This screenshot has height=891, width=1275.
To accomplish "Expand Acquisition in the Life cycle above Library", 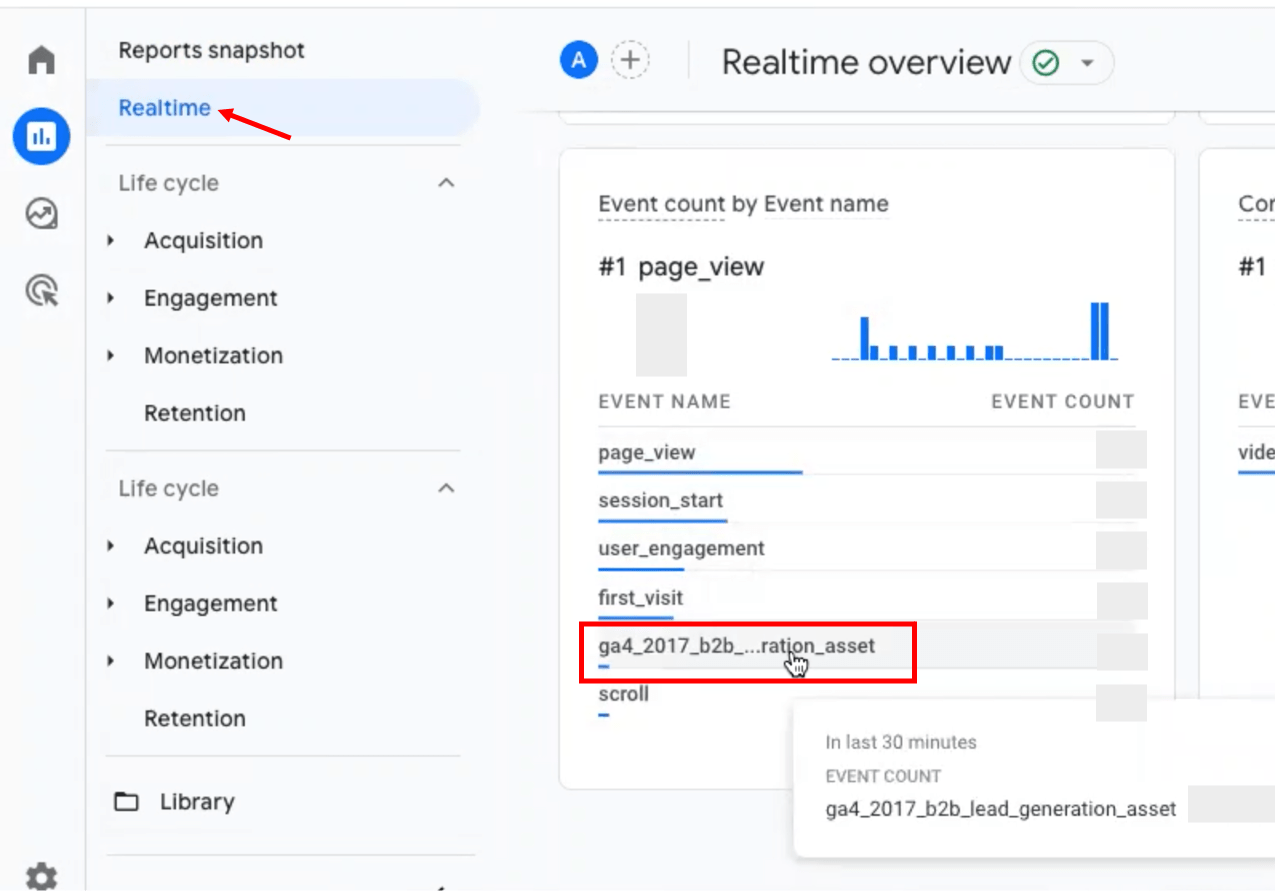I will tap(111, 546).
